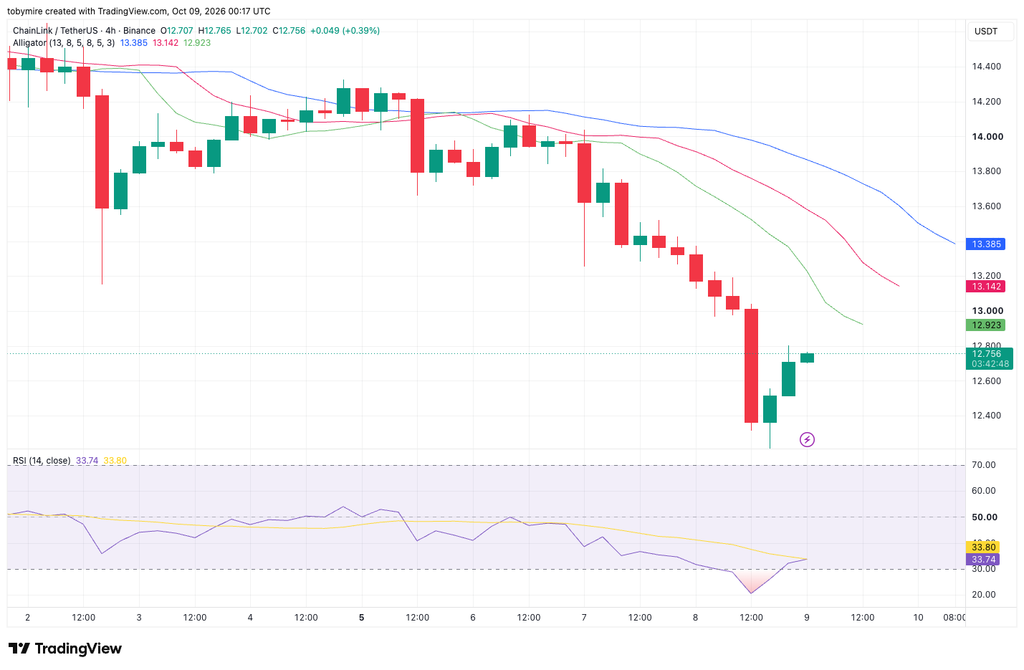Click the large red candle closing near 12.35
This screenshot has width=1024, height=670.
click(x=752, y=366)
